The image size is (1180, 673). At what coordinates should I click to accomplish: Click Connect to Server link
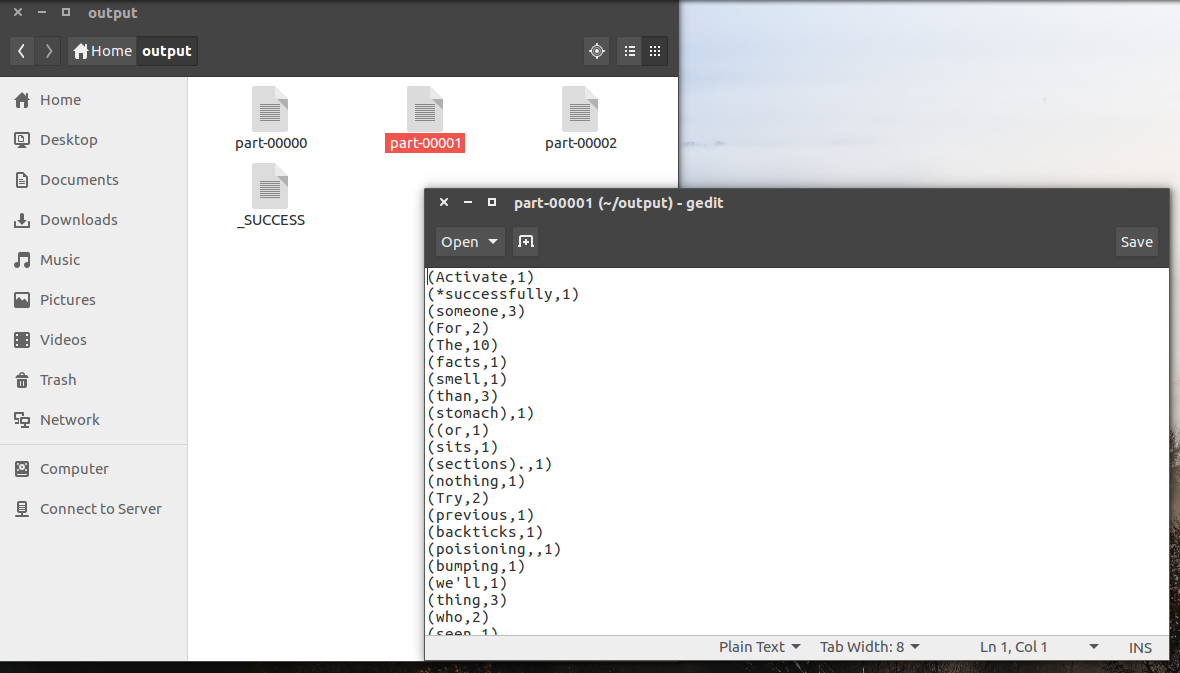tap(100, 508)
